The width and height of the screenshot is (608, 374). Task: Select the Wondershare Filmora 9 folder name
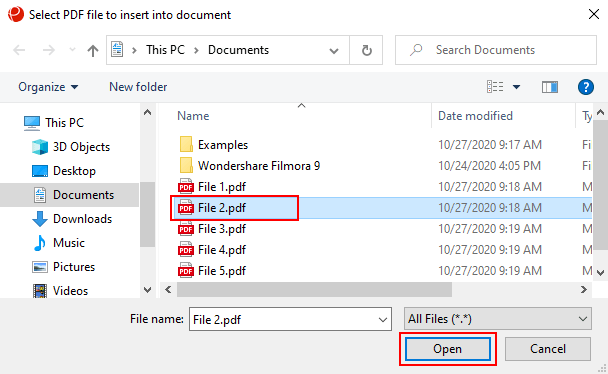[x=259, y=166]
